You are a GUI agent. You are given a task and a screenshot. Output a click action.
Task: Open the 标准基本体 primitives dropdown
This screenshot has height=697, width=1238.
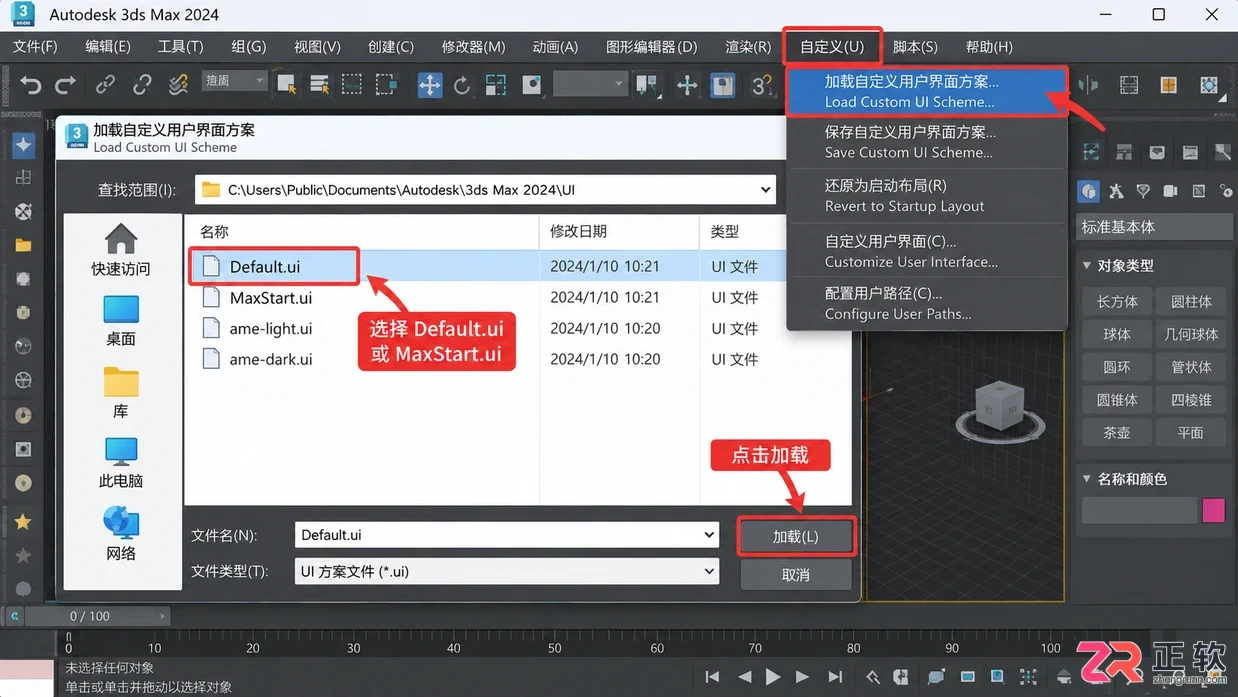coord(1156,227)
